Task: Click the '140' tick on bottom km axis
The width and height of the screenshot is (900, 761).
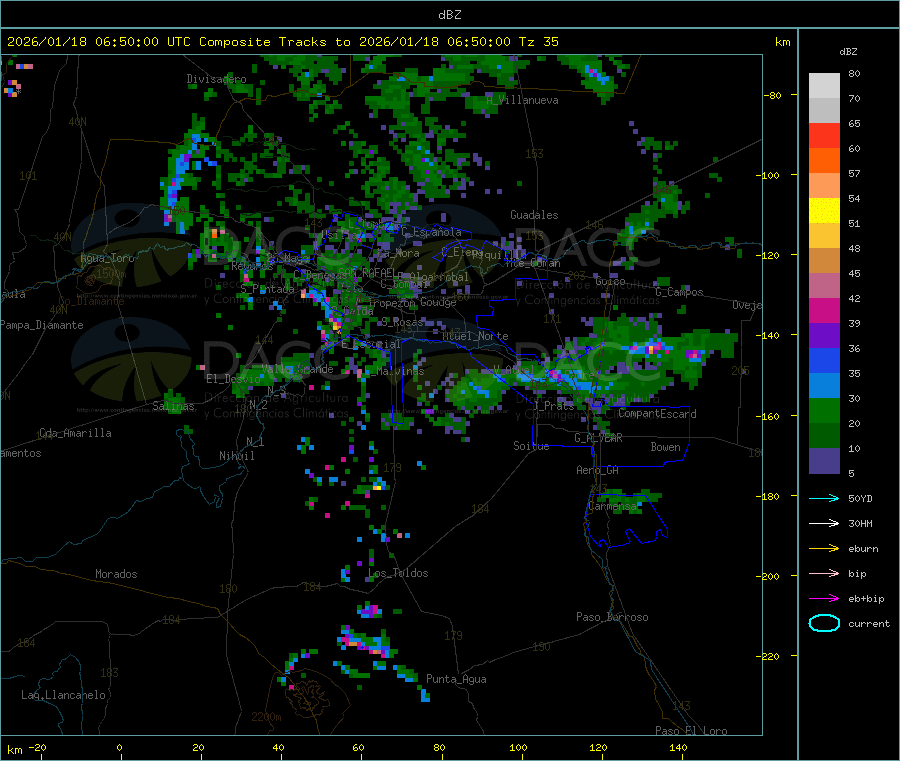Action: 678,747
